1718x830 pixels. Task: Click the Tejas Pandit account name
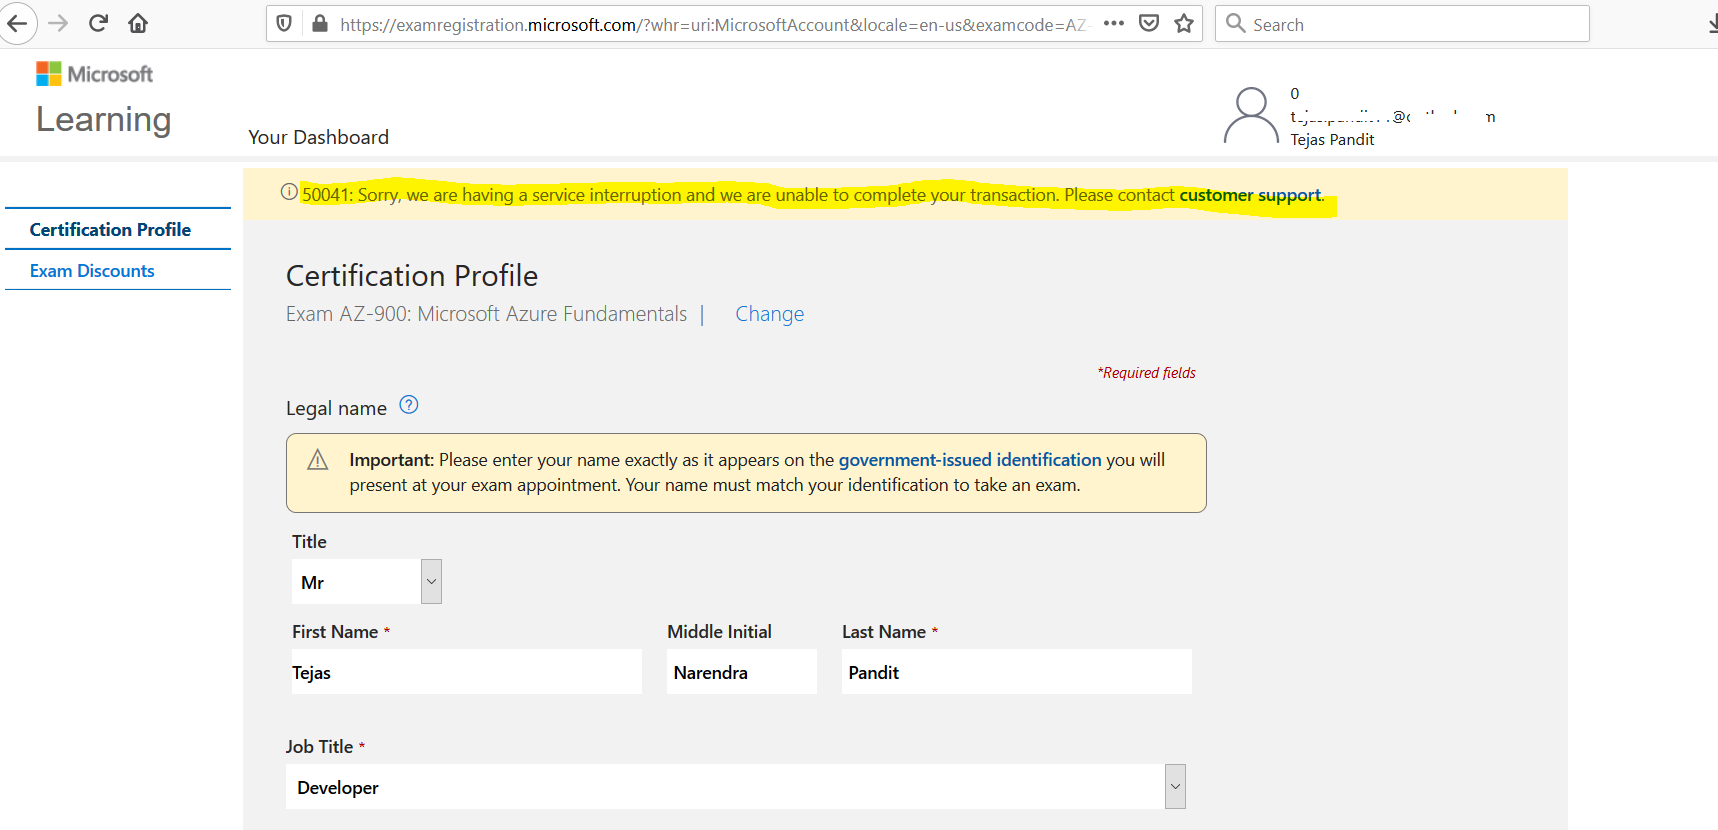1332,140
